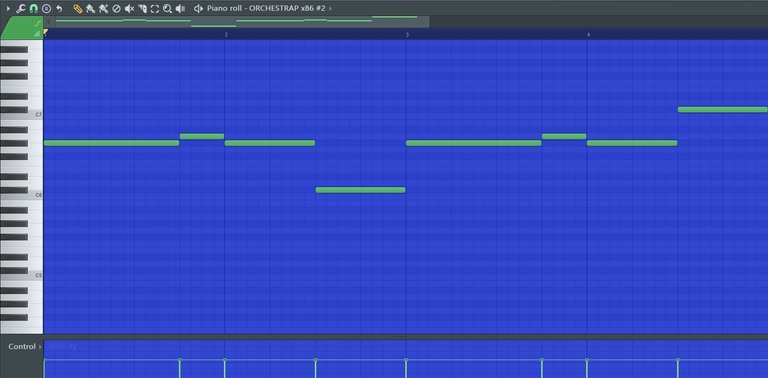Open the wrench tools menu
This screenshot has width=768, height=378.
[x=21, y=8]
